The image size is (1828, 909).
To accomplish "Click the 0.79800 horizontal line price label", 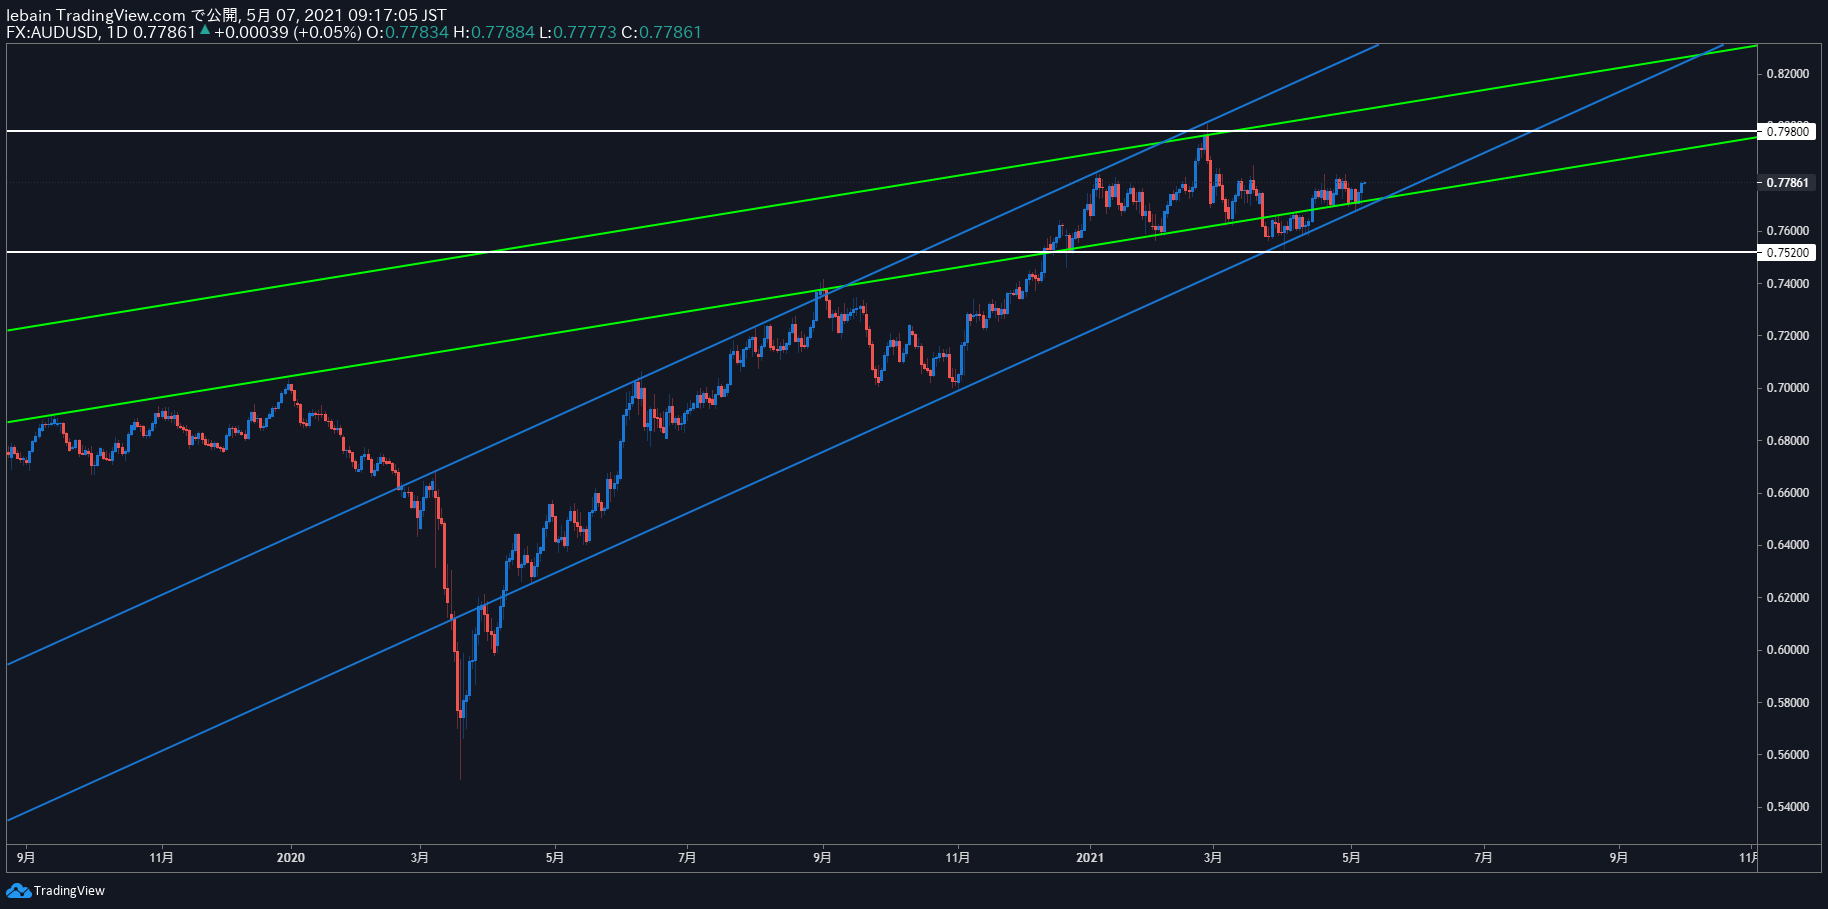I will 1788,131.
